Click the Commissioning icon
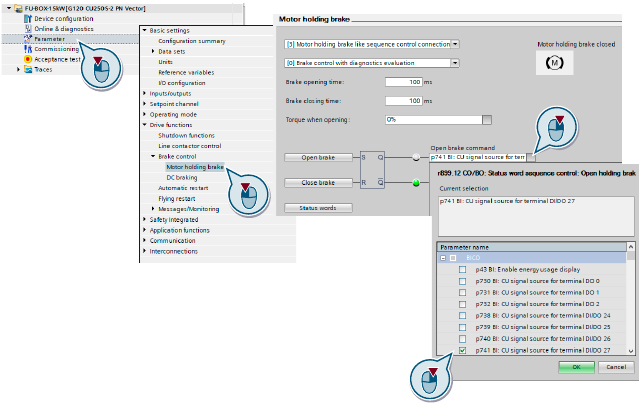The height and width of the screenshot is (404, 639). coord(28,49)
